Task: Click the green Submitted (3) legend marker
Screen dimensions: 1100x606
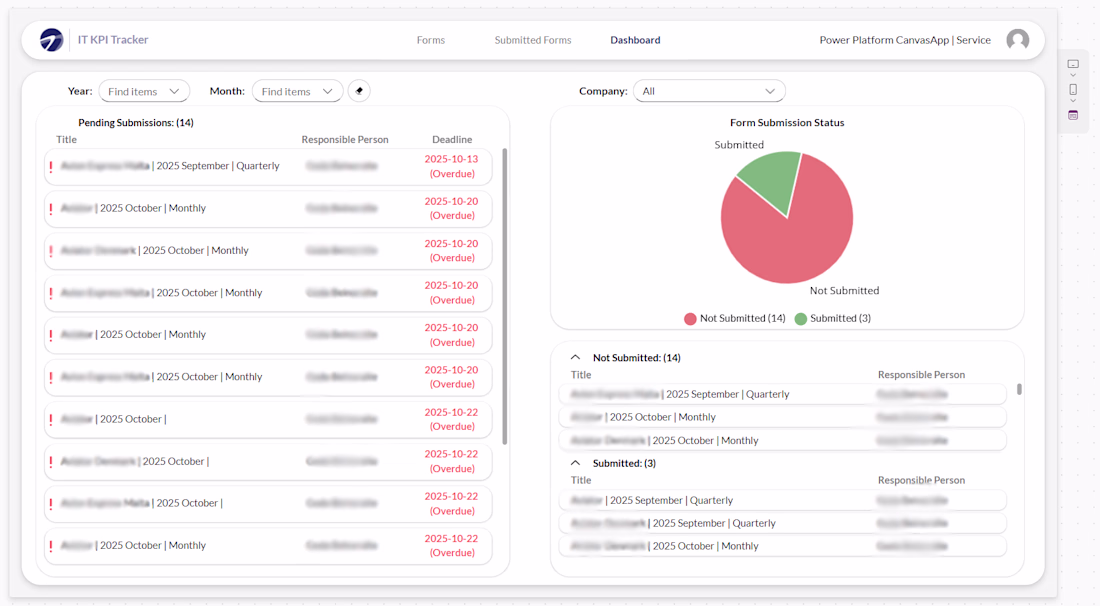Action: pyautogui.click(x=800, y=318)
